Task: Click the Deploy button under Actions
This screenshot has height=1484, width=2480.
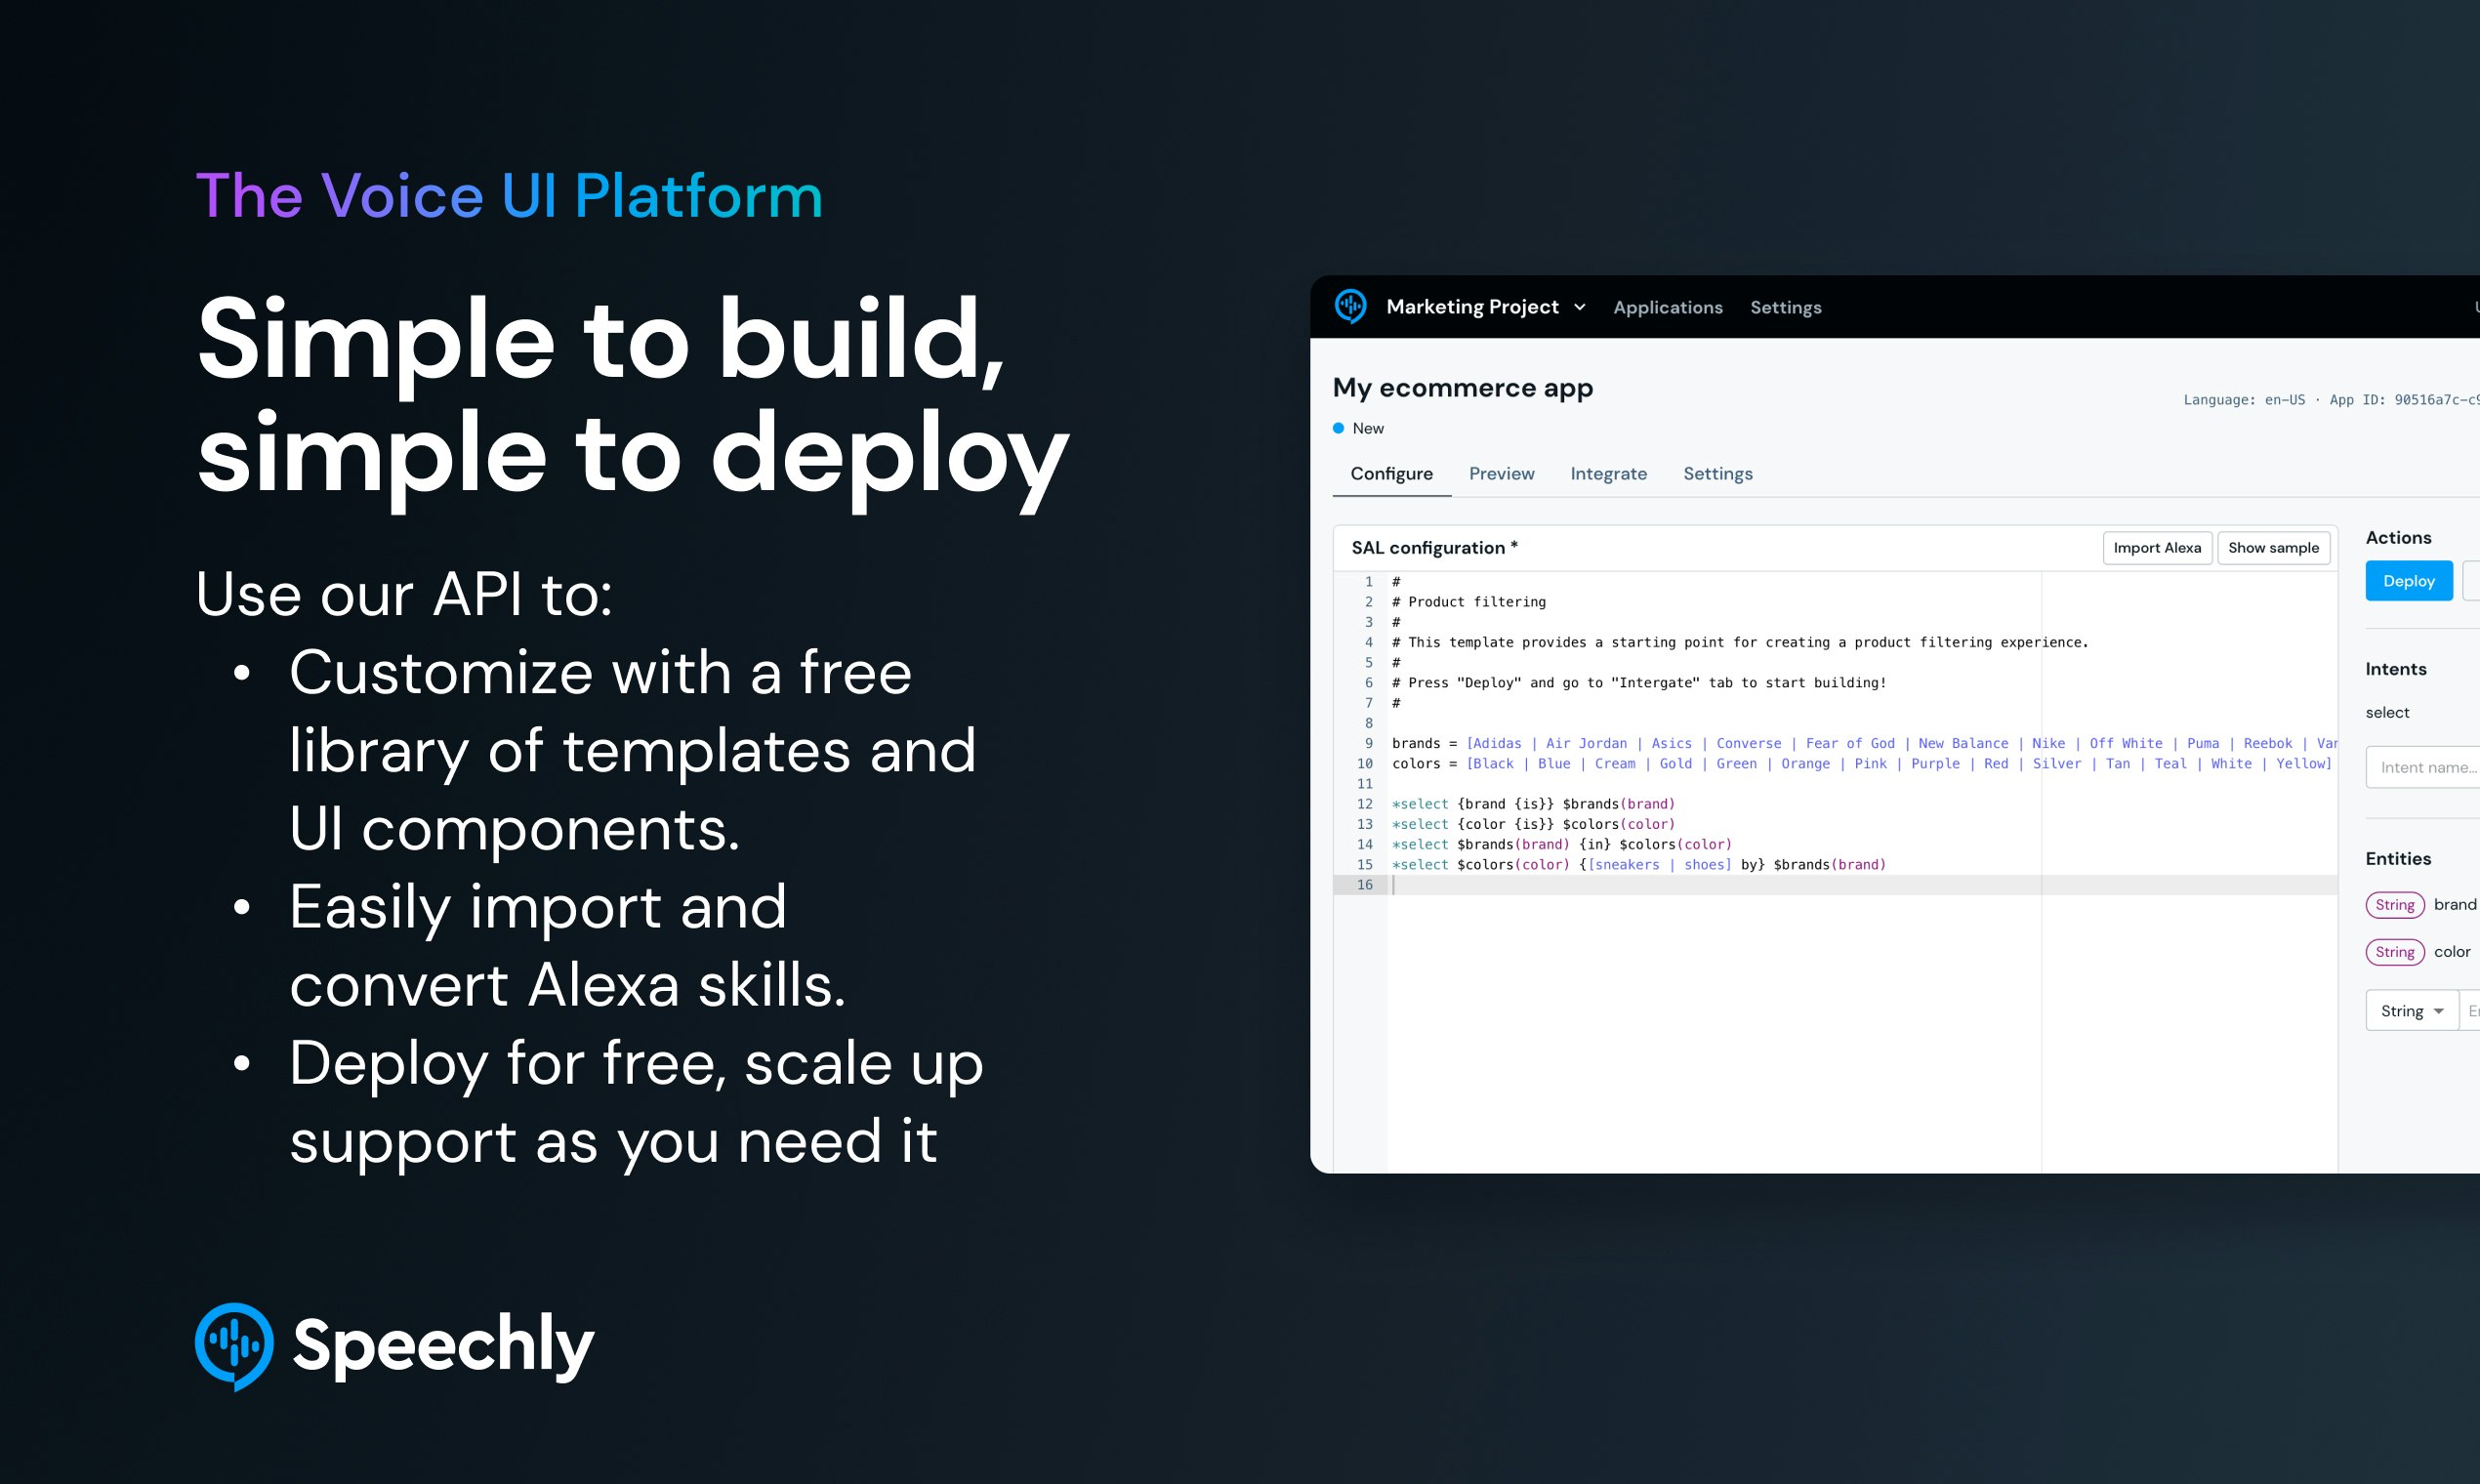Action: (2409, 580)
